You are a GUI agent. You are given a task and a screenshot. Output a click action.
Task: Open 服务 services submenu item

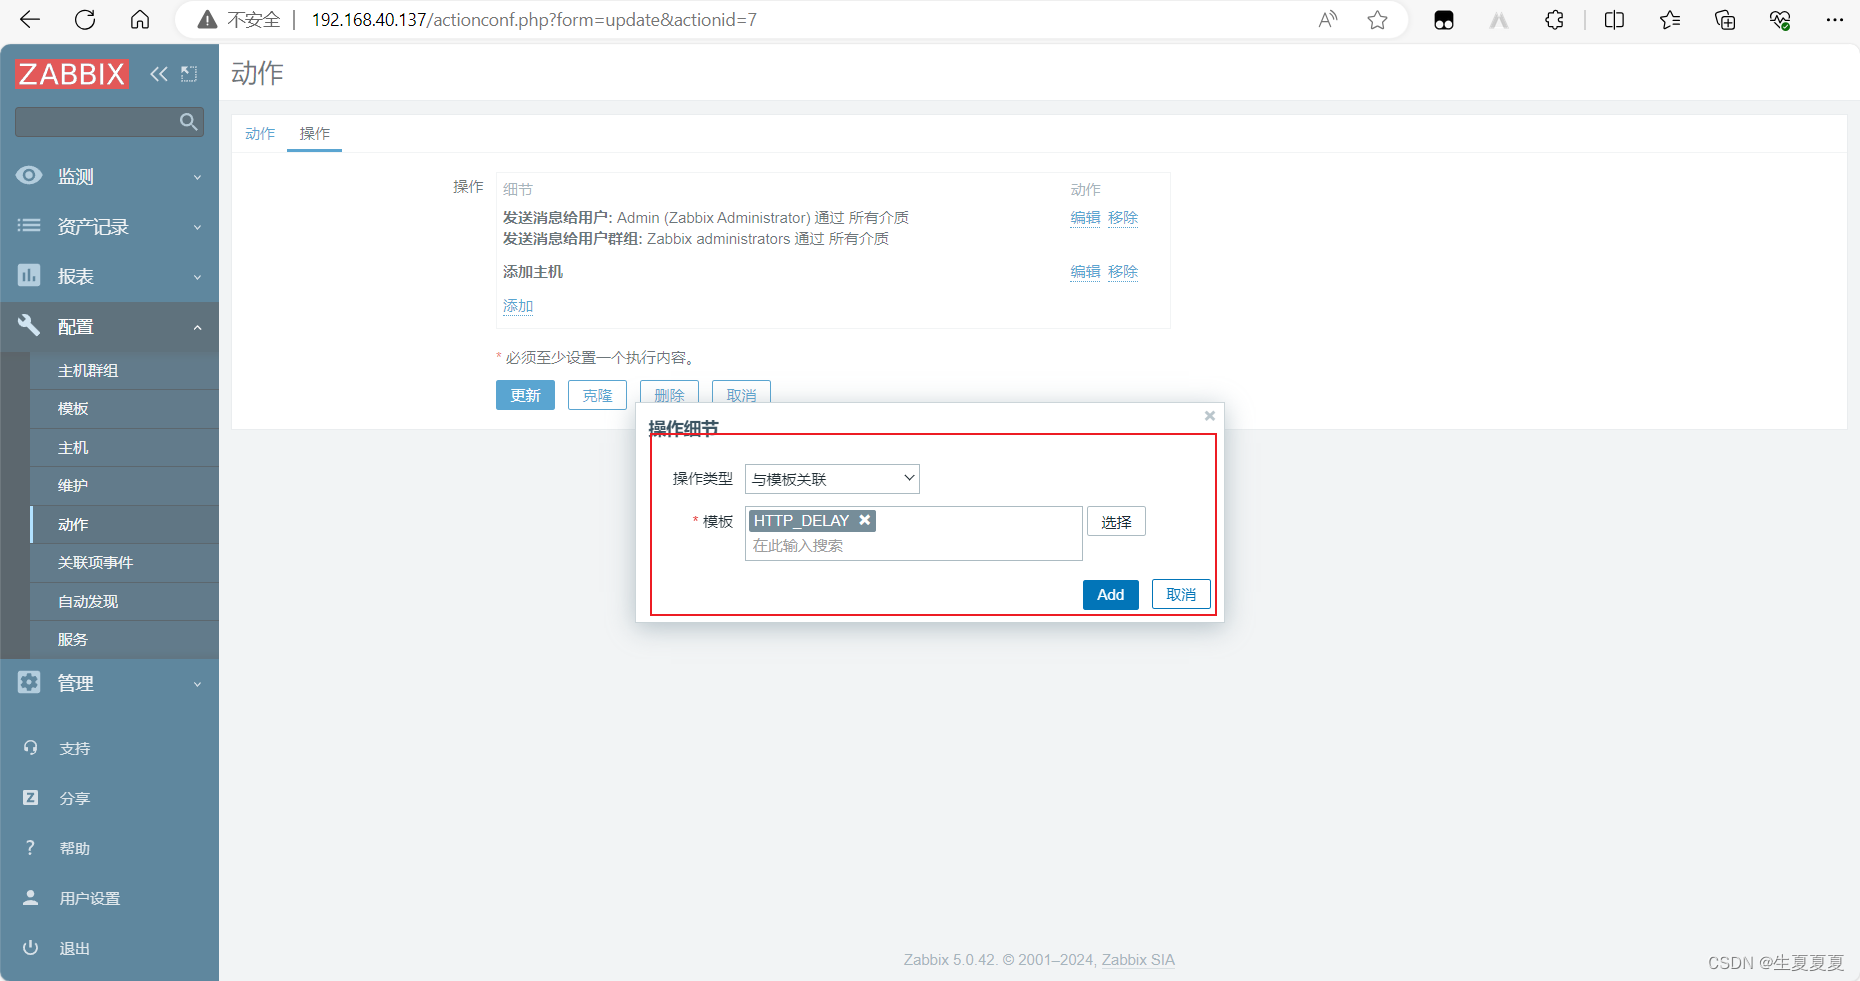click(124, 640)
